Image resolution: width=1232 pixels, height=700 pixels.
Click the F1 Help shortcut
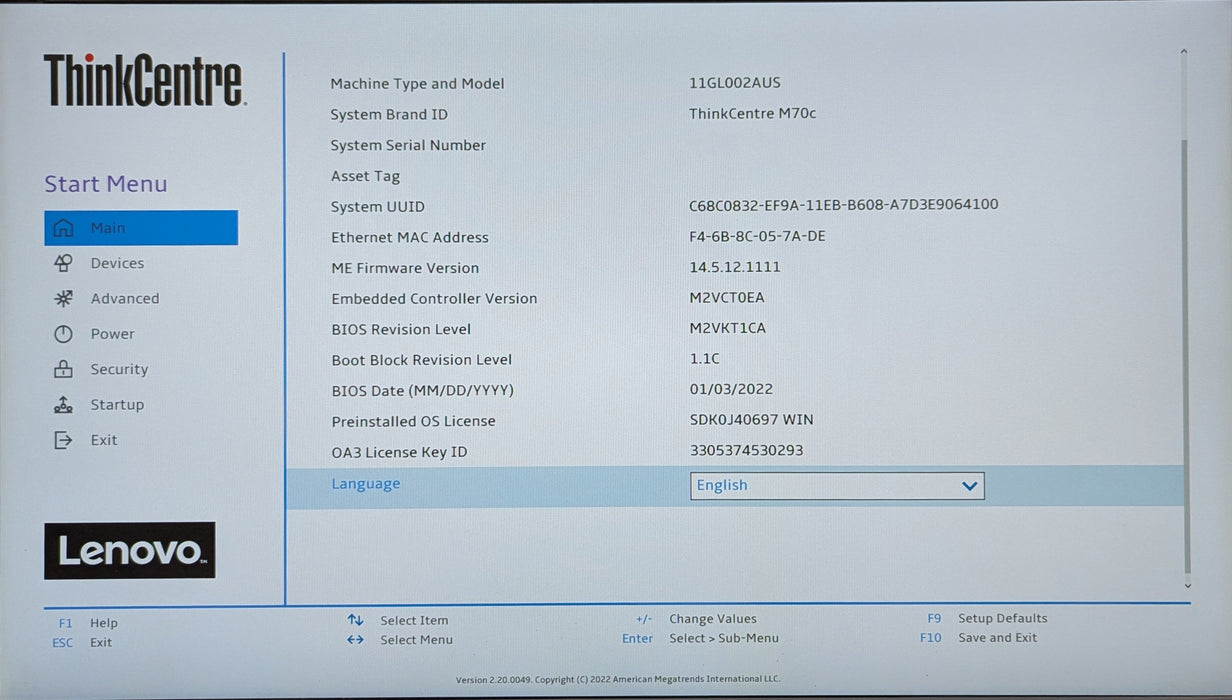pos(88,623)
